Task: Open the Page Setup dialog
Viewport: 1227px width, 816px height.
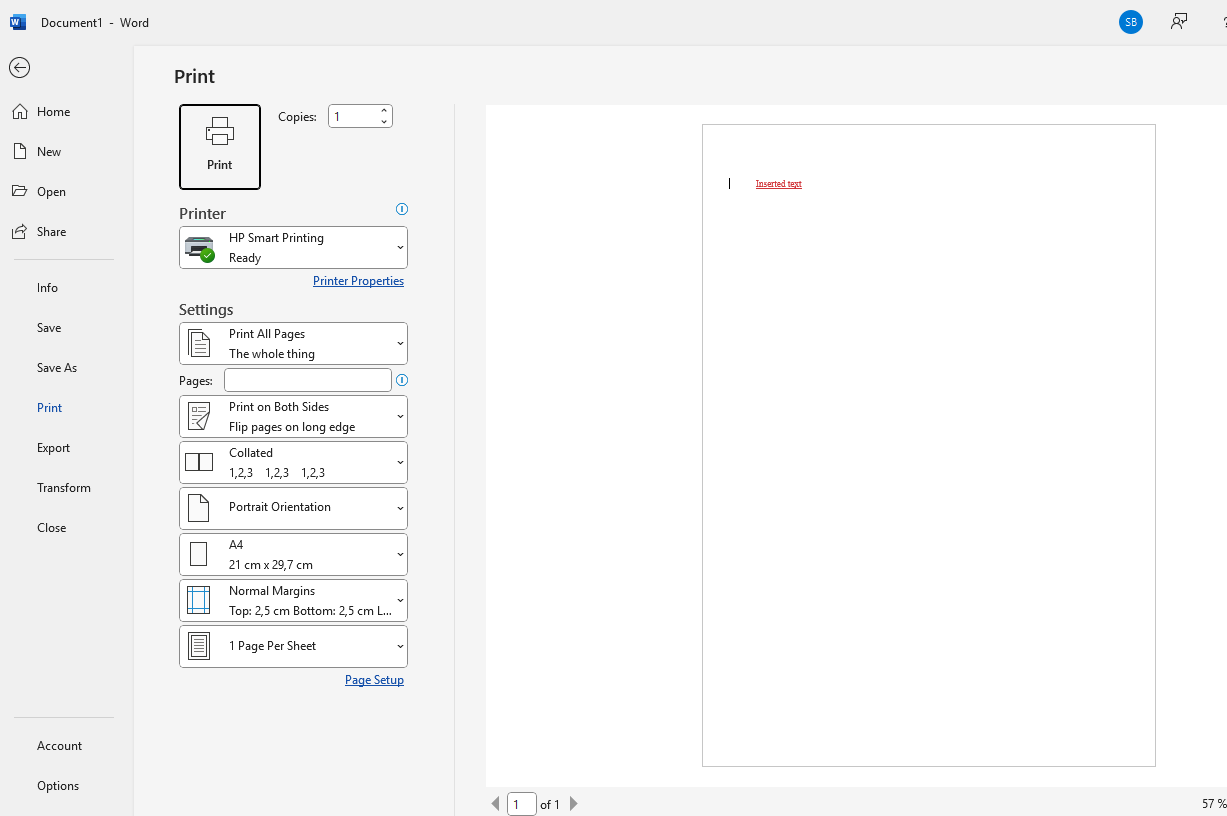Action: (374, 679)
